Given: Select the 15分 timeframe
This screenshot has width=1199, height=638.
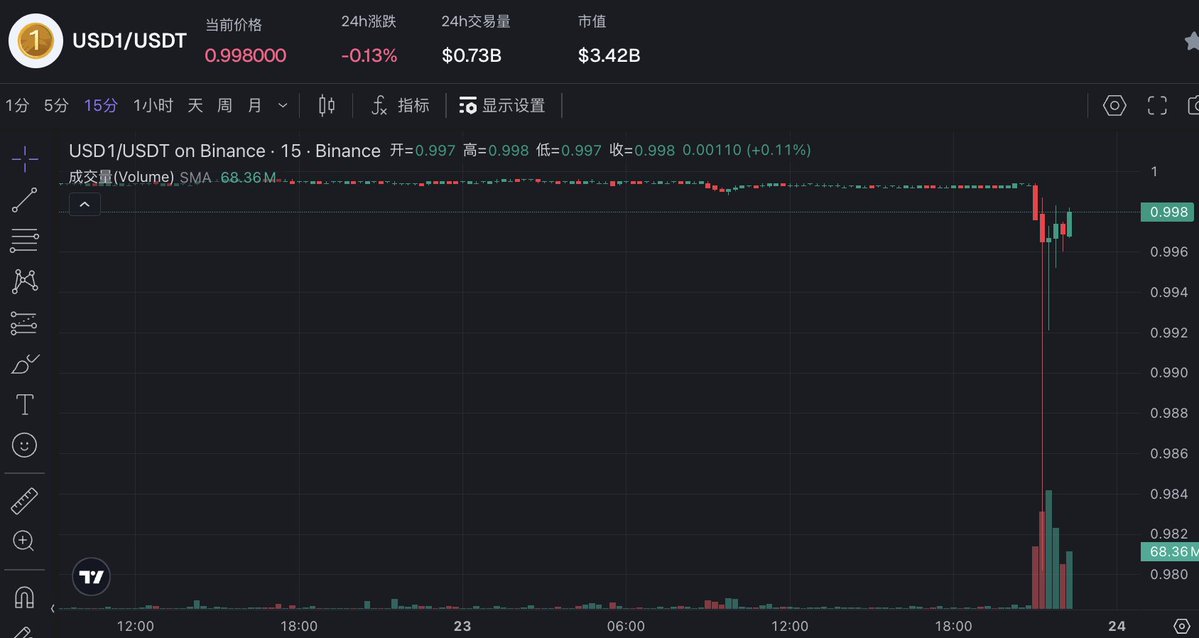Looking at the screenshot, I should tap(101, 106).
